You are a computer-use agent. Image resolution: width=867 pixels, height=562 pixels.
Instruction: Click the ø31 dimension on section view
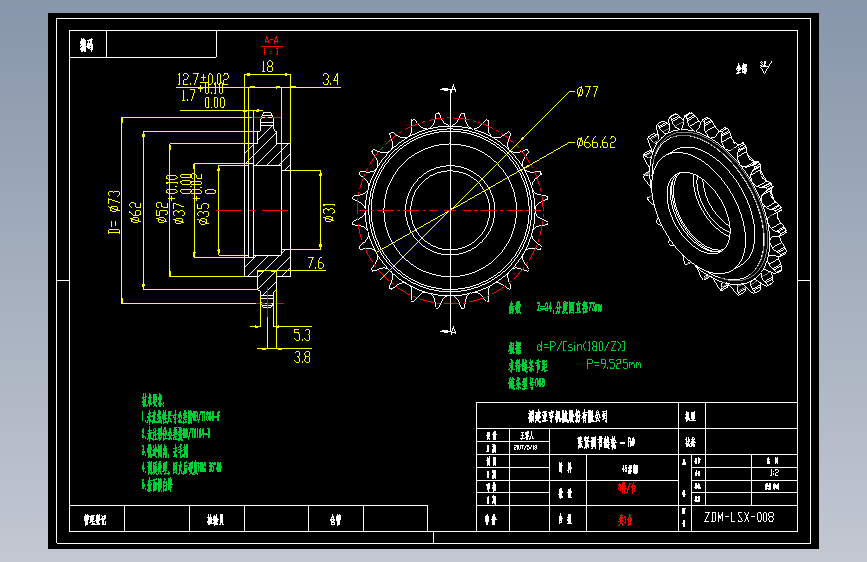point(329,213)
